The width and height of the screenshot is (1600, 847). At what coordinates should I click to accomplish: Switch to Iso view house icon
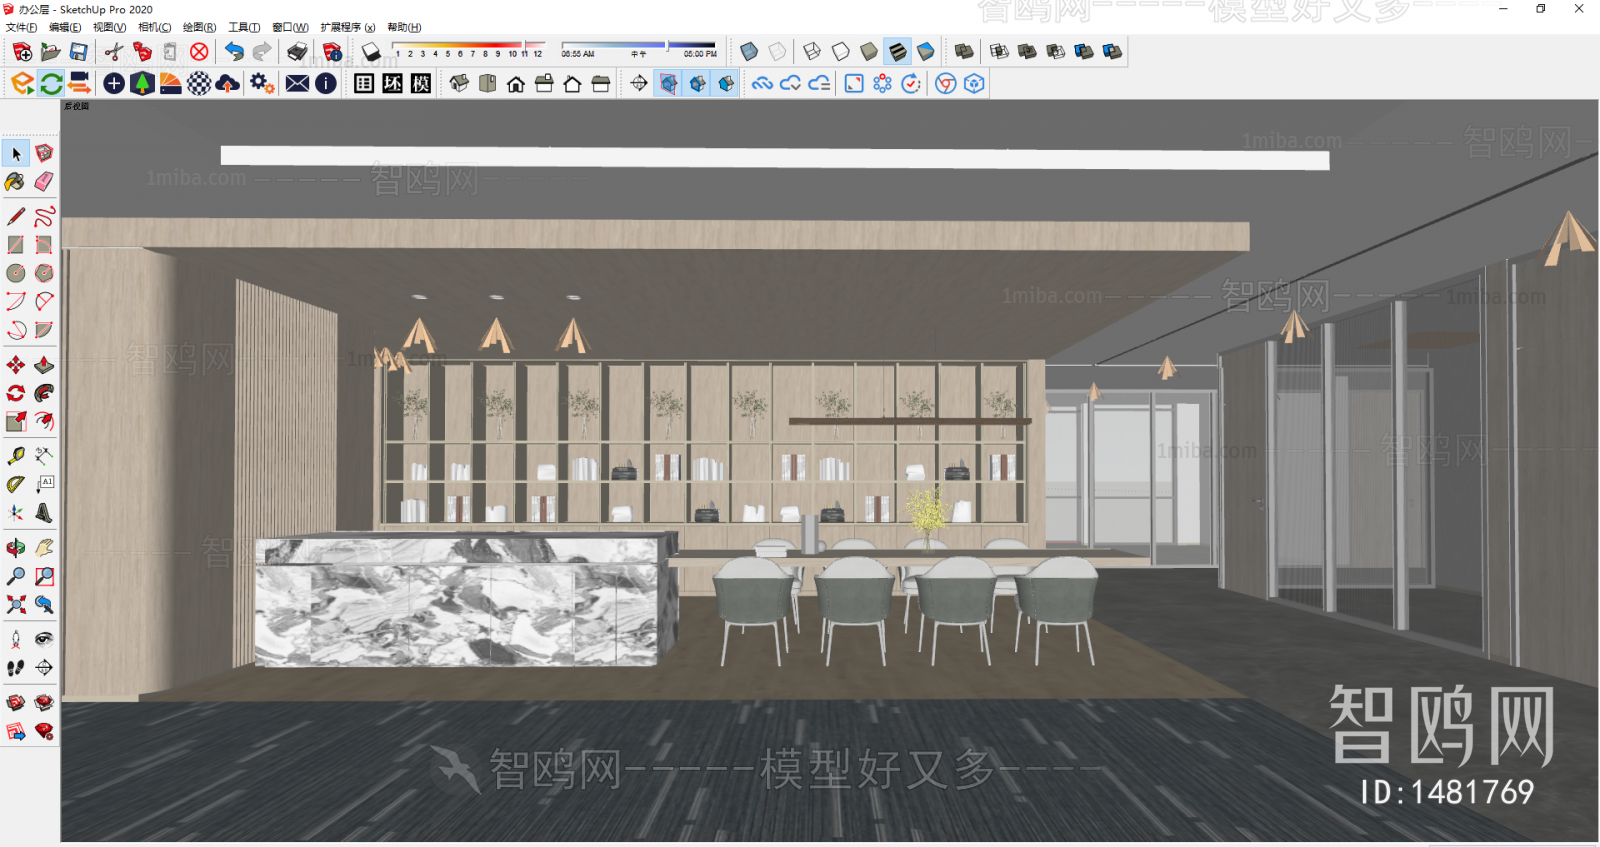pos(459,84)
